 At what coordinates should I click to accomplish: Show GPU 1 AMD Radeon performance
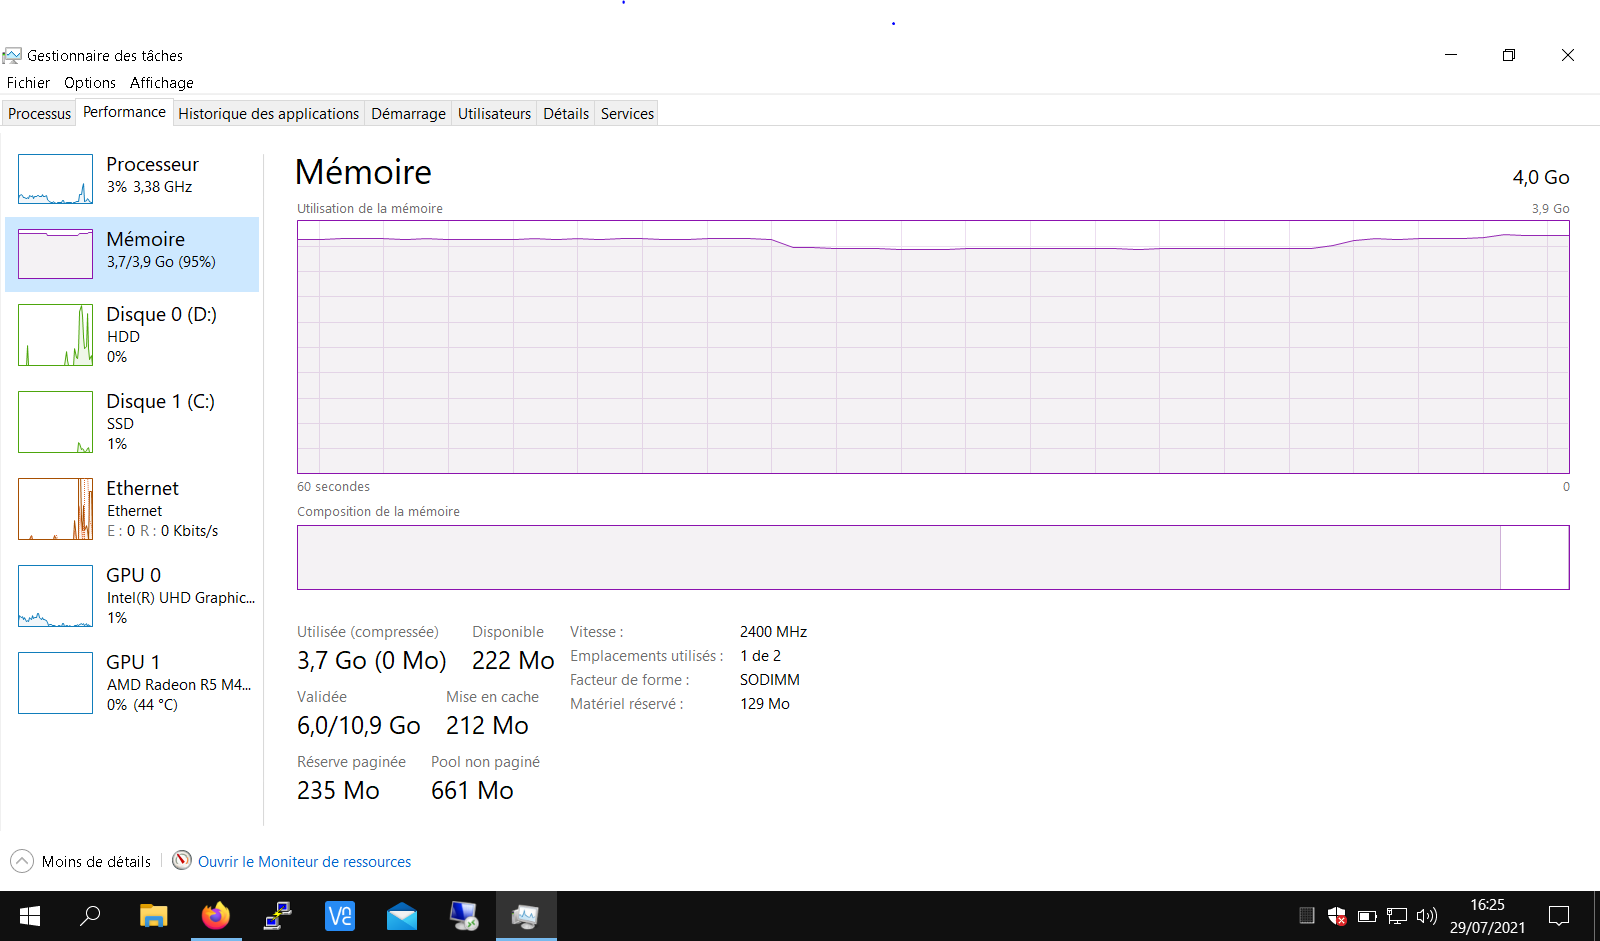click(132, 683)
